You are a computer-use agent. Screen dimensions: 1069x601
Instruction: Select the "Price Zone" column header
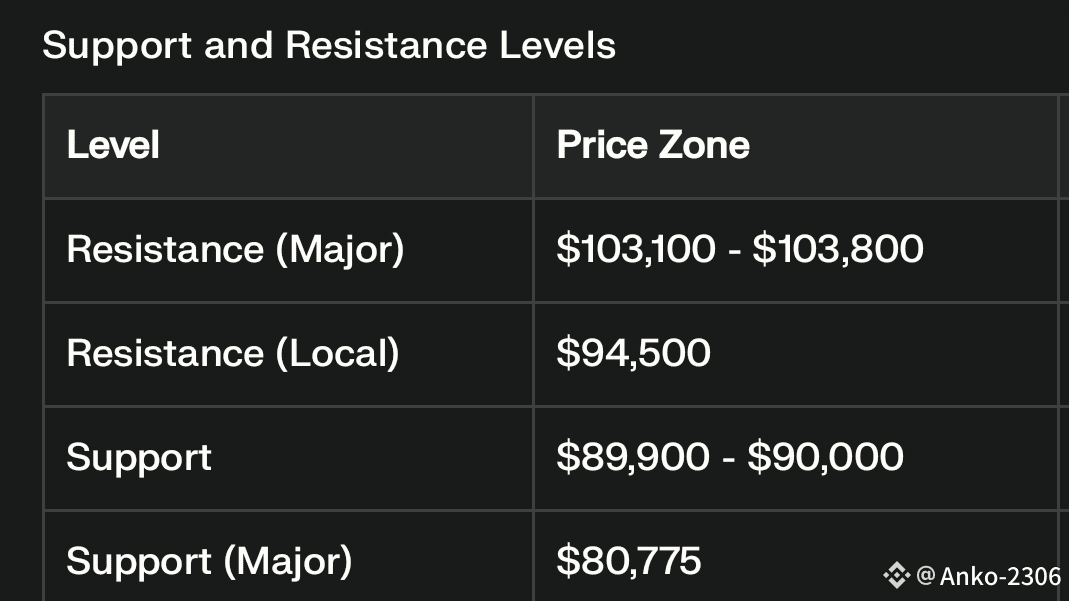[653, 145]
